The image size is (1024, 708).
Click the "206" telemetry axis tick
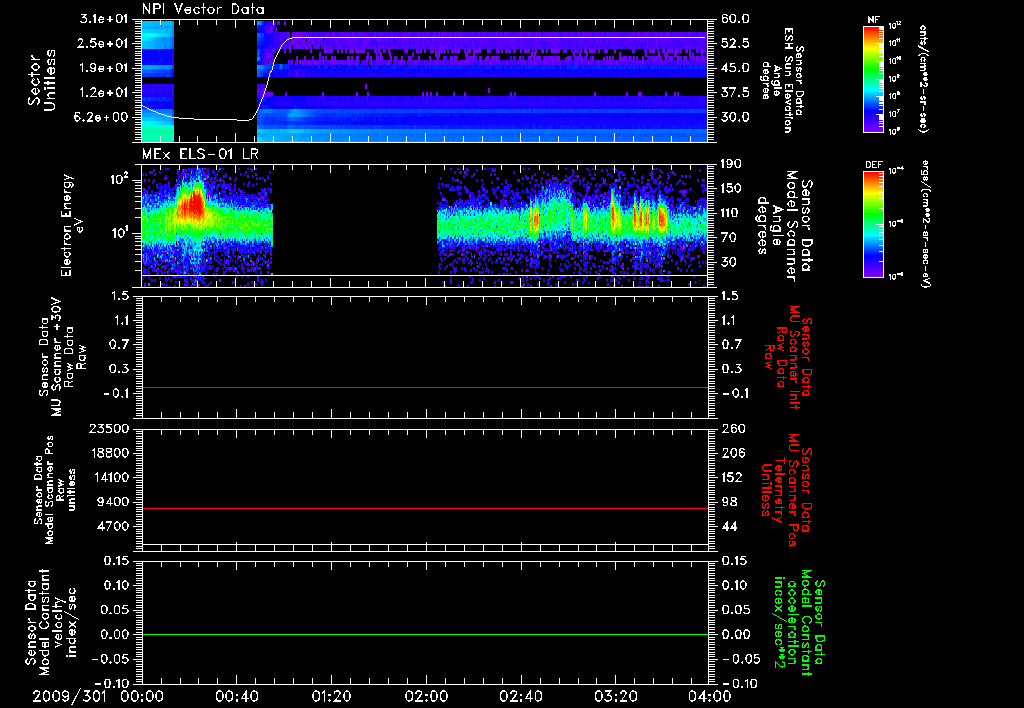731,453
